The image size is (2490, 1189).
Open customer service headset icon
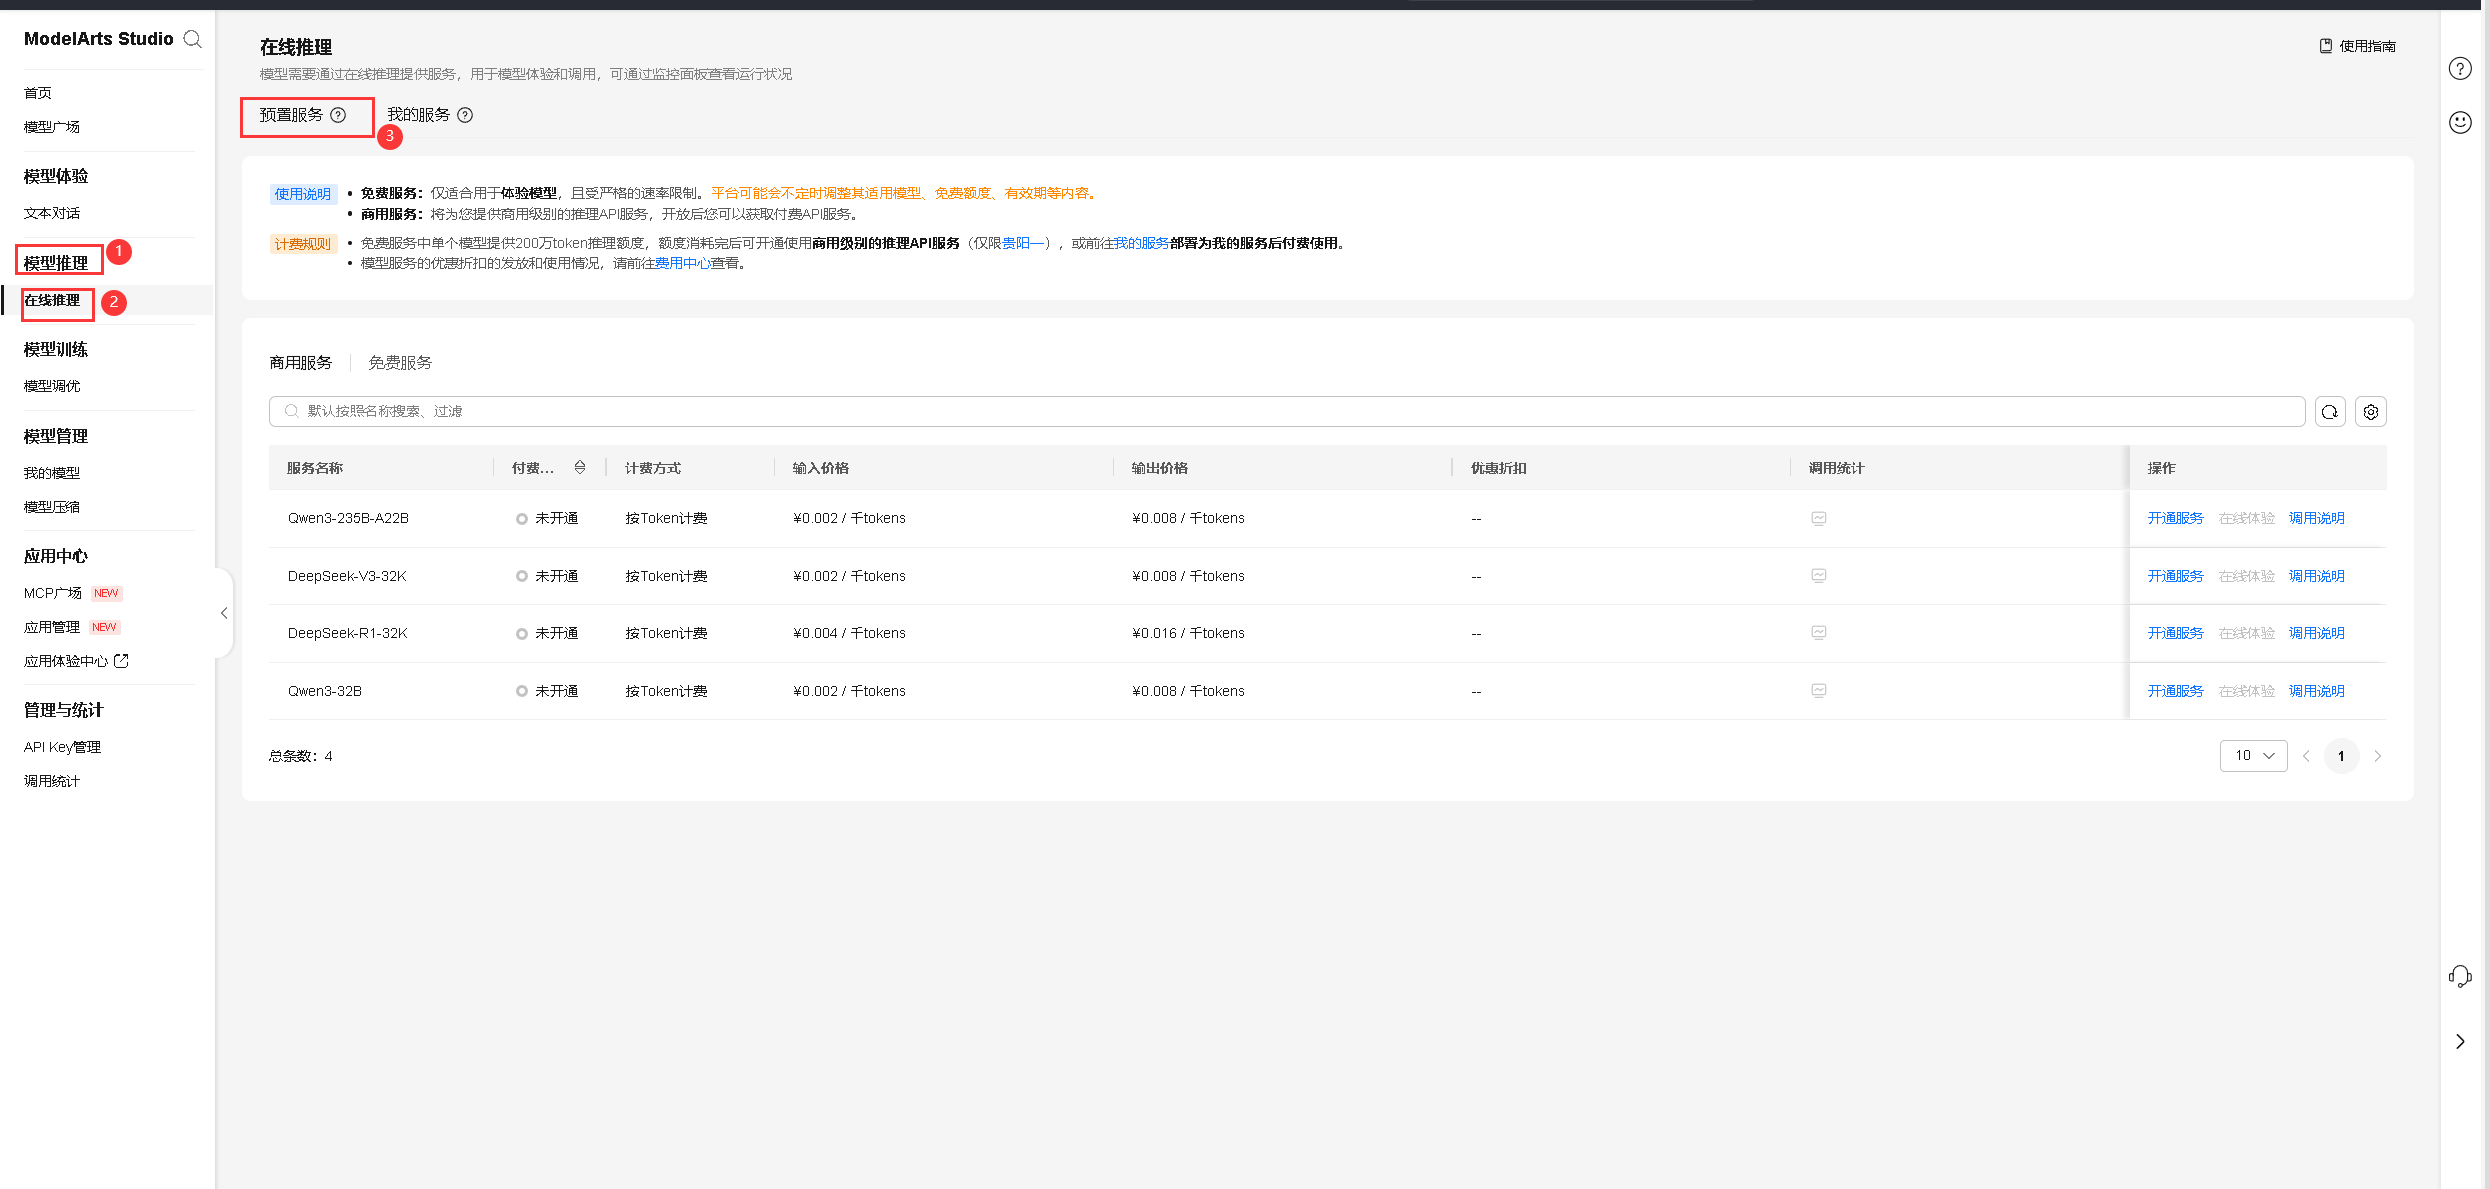pyautogui.click(x=2459, y=976)
